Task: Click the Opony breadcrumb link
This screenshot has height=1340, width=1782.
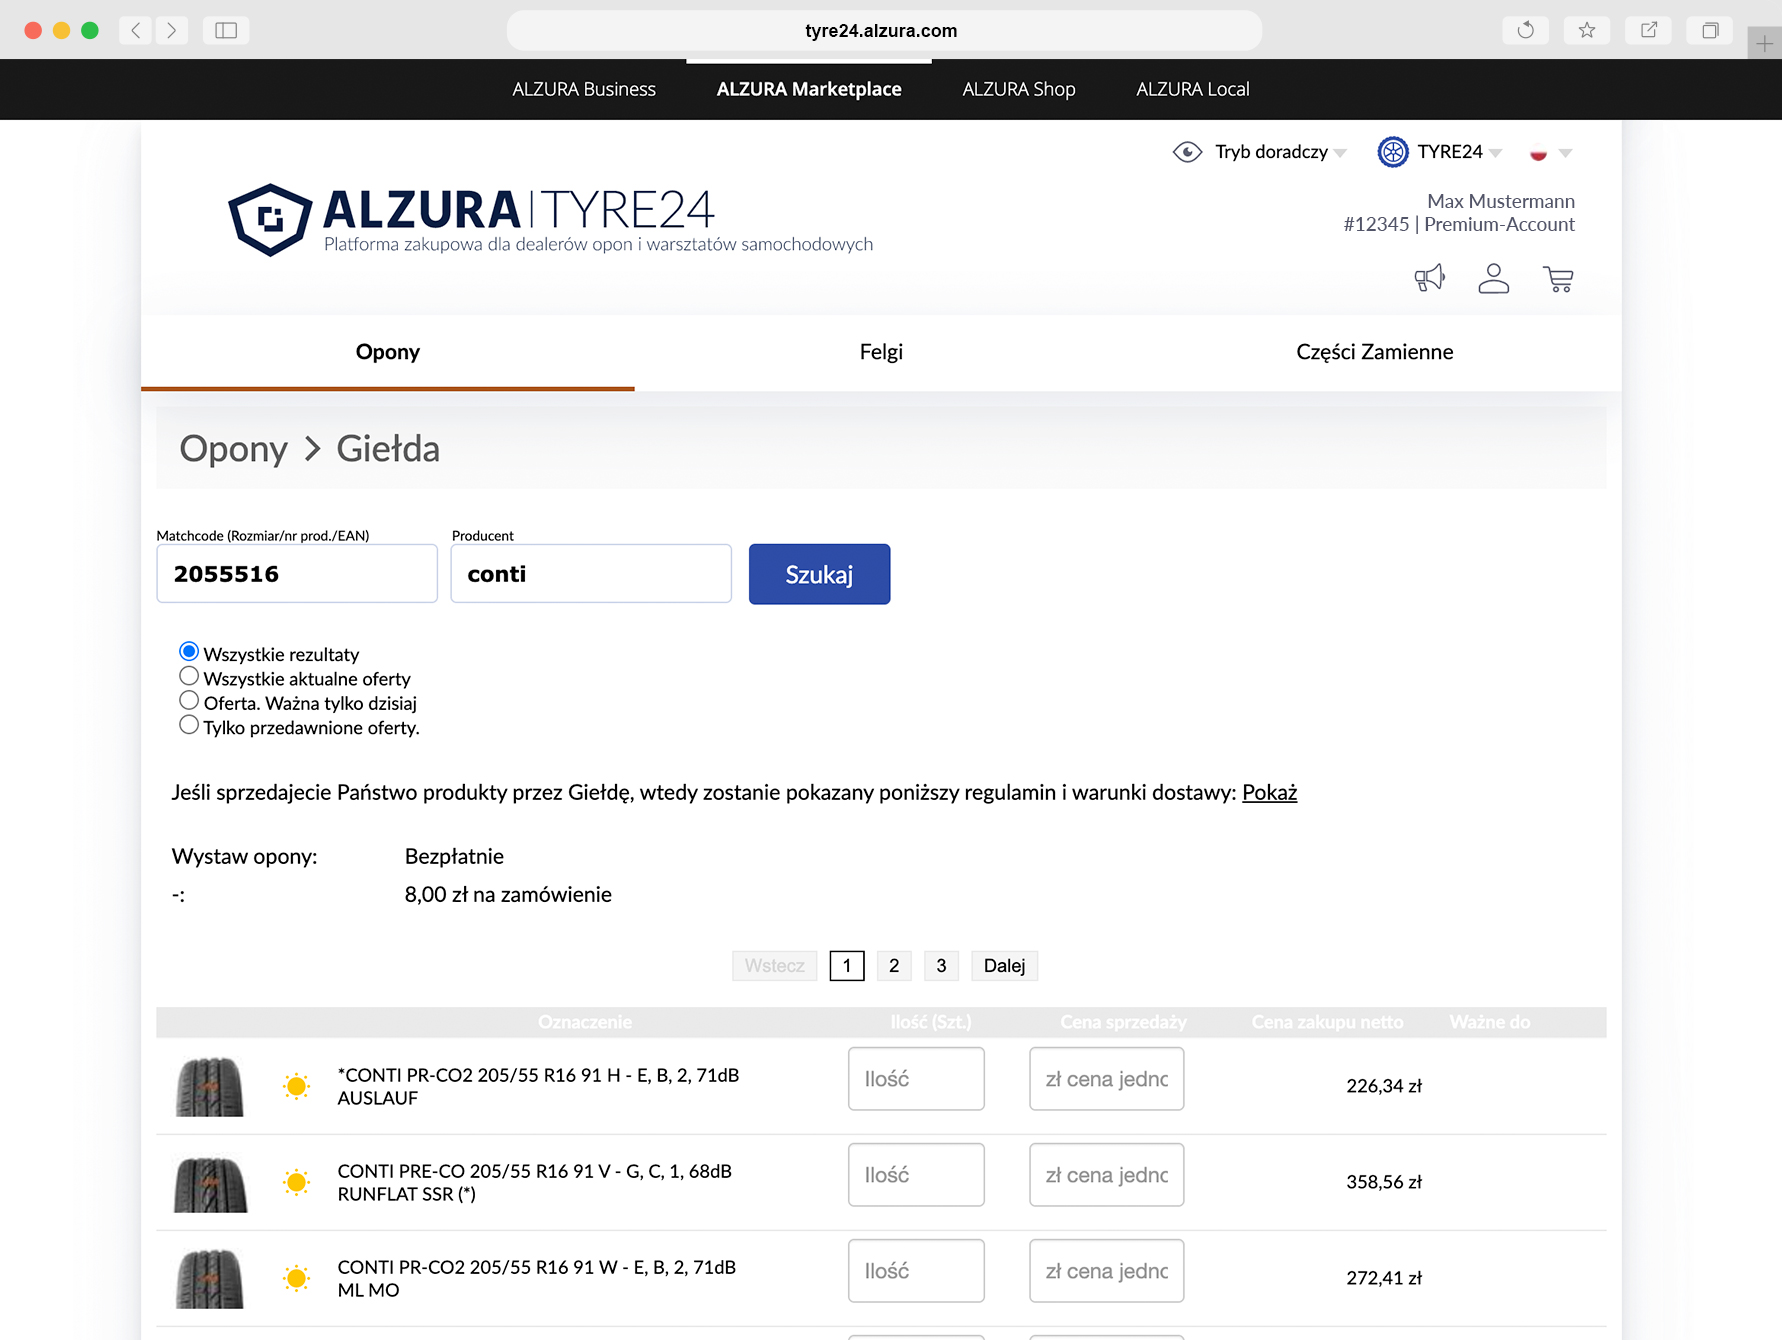Action: [x=234, y=449]
